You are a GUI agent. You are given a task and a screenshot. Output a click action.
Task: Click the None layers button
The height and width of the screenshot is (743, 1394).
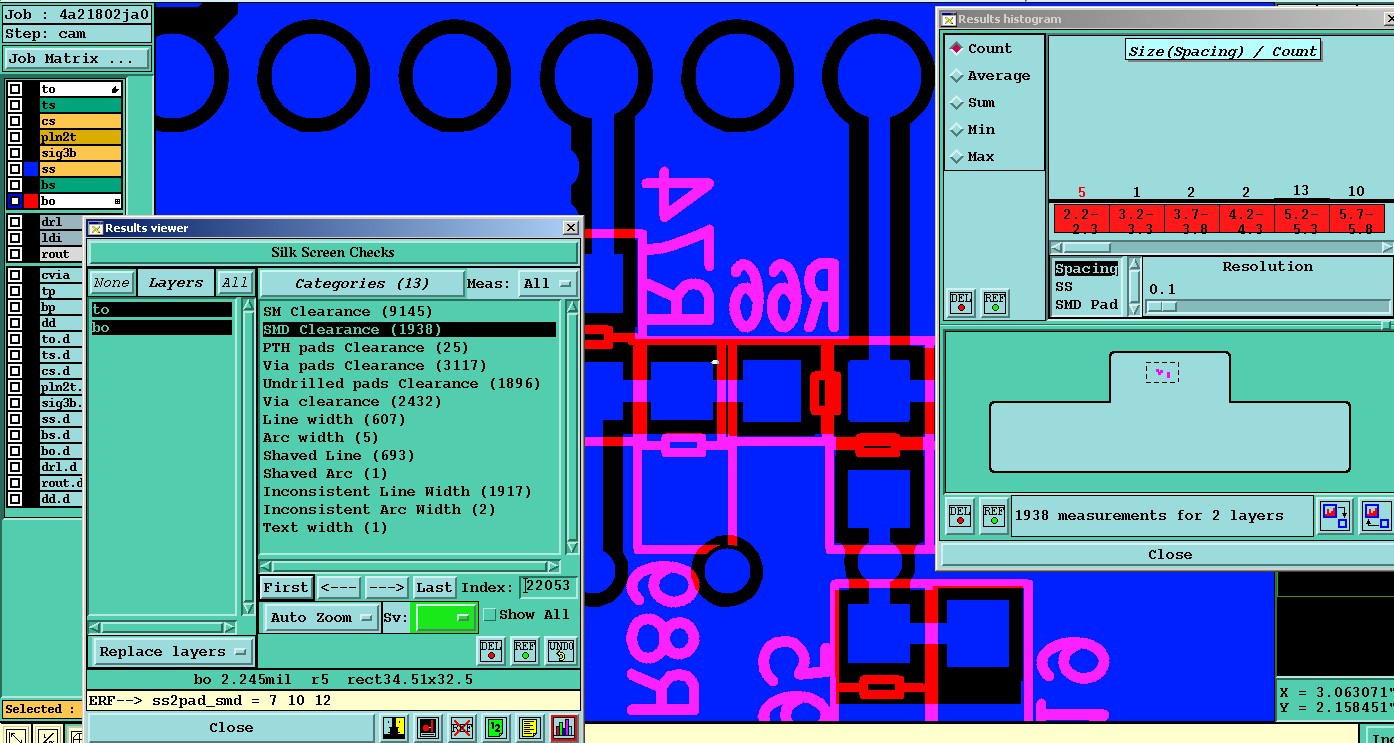pos(112,283)
